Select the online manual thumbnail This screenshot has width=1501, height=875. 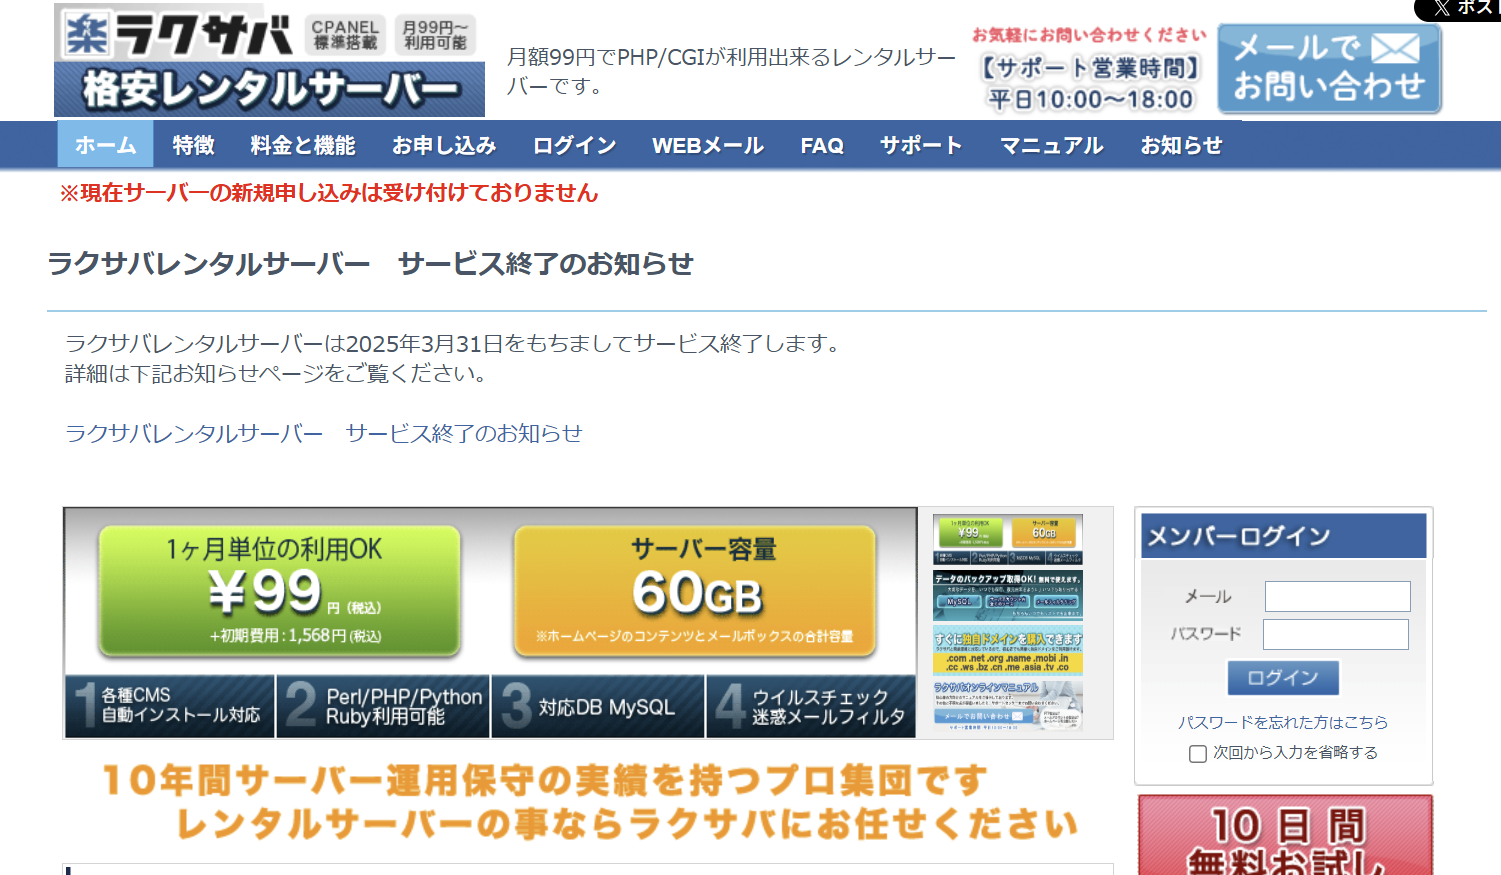click(x=1007, y=705)
